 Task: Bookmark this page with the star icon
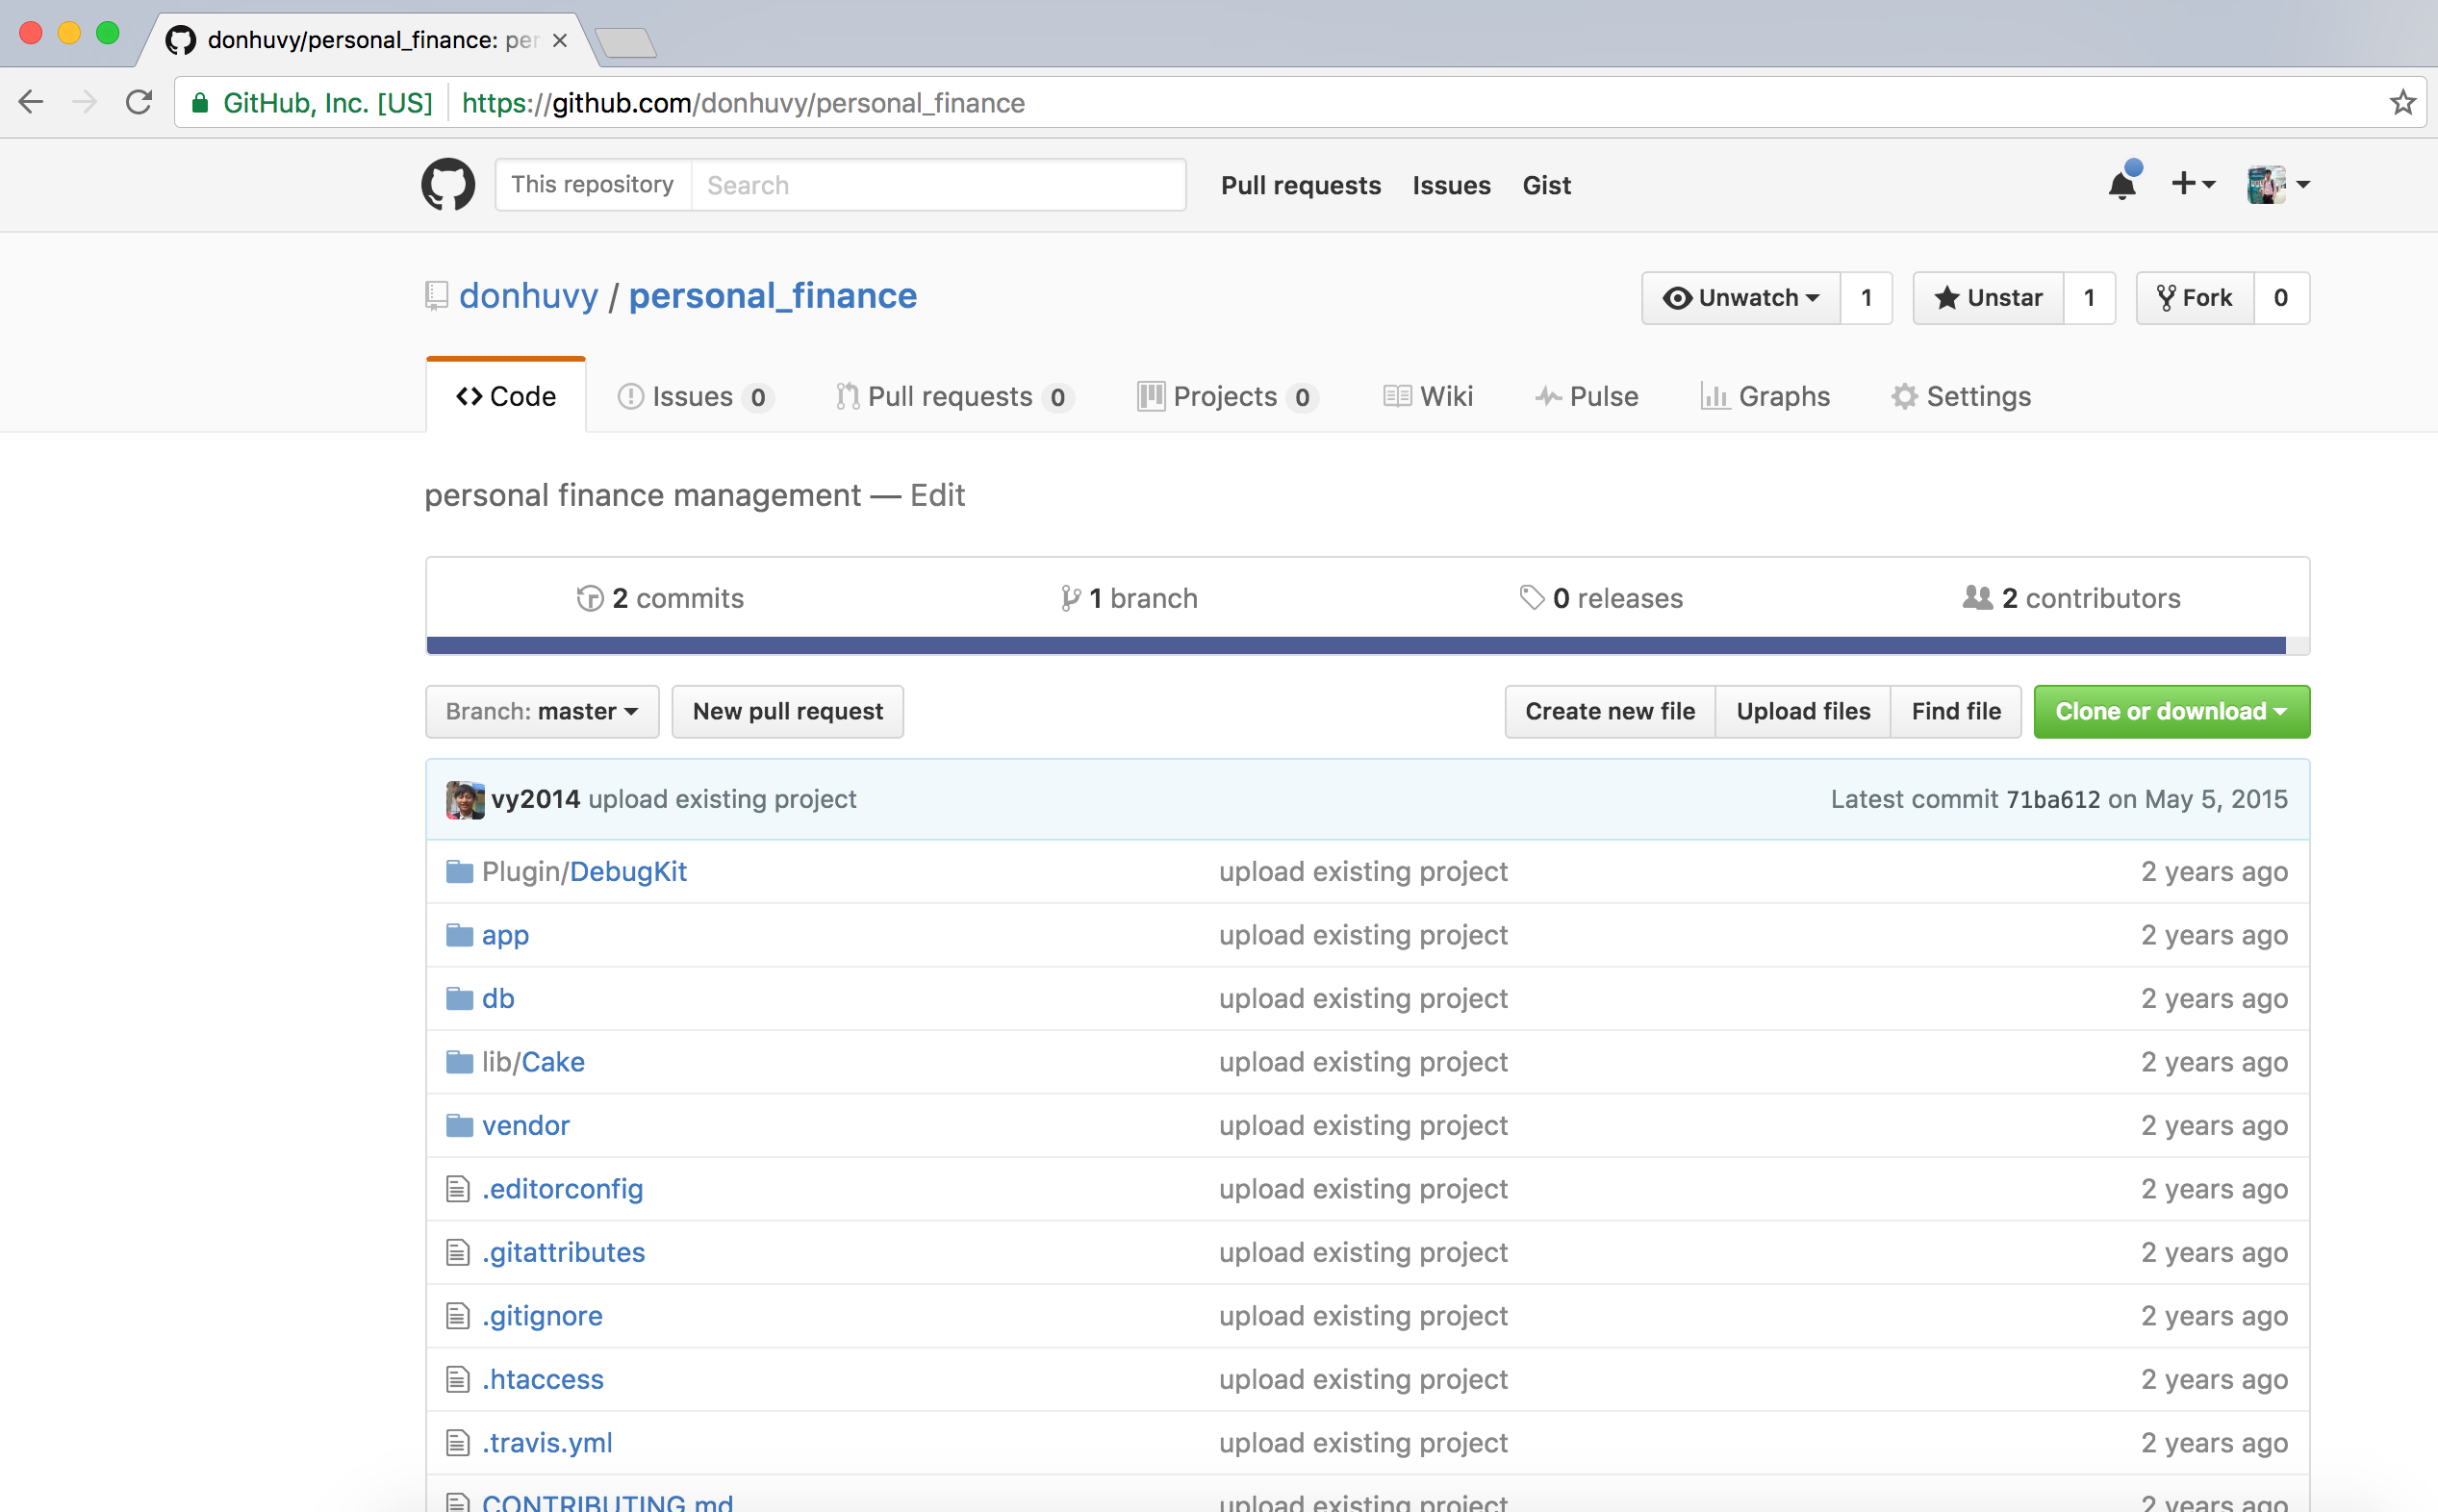coord(2402,102)
